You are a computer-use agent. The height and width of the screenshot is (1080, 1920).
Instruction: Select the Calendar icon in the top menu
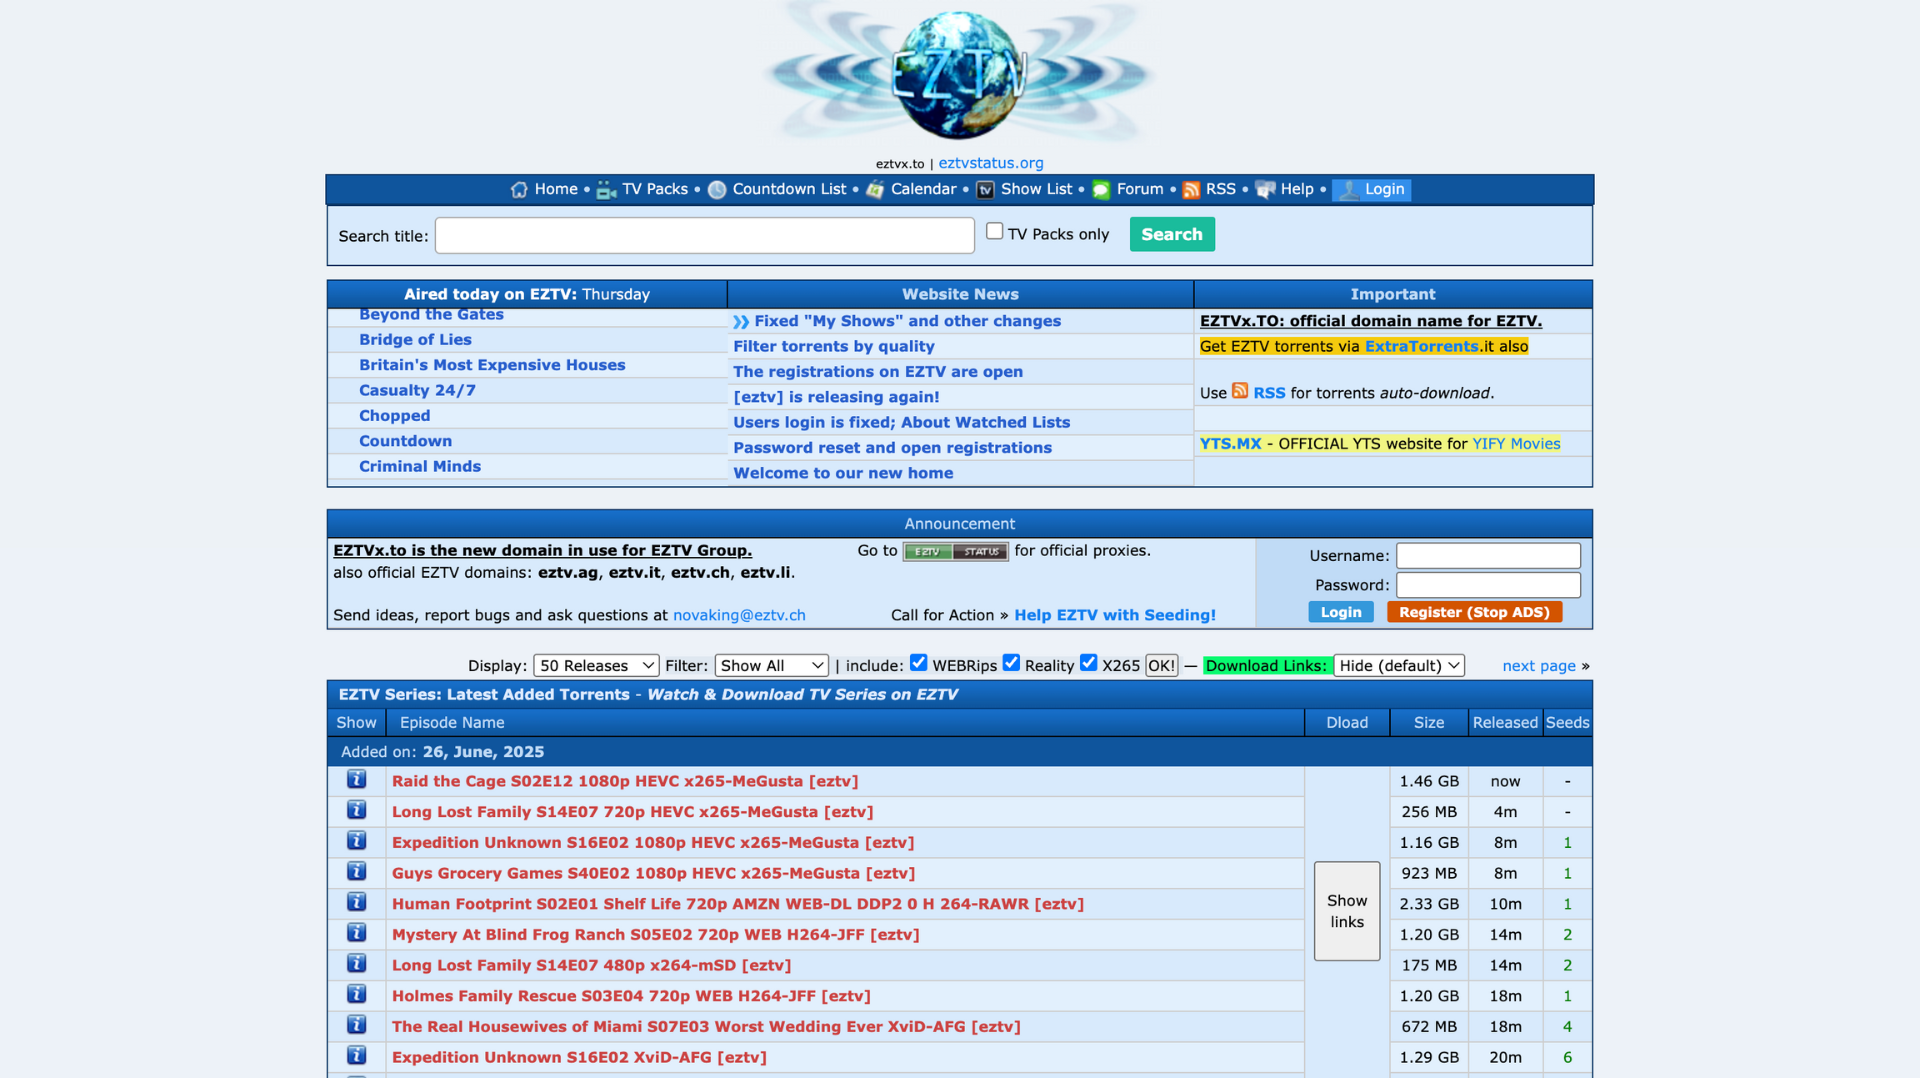875,190
